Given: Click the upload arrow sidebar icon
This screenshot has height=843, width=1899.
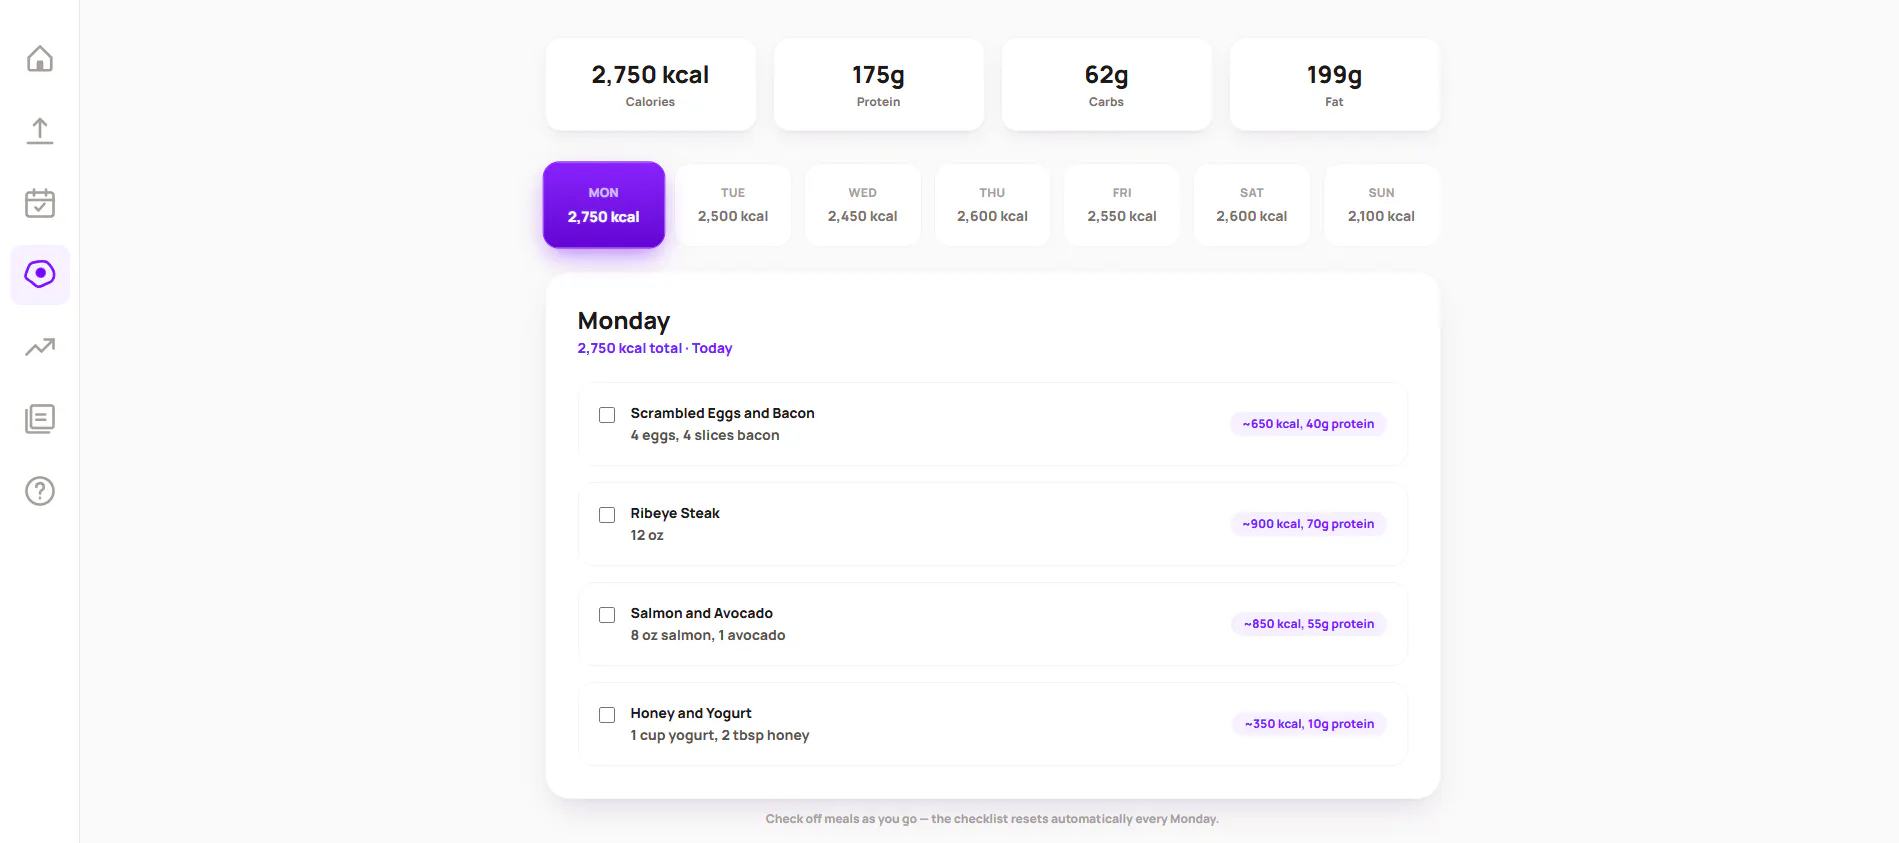Looking at the screenshot, I should coord(40,131).
